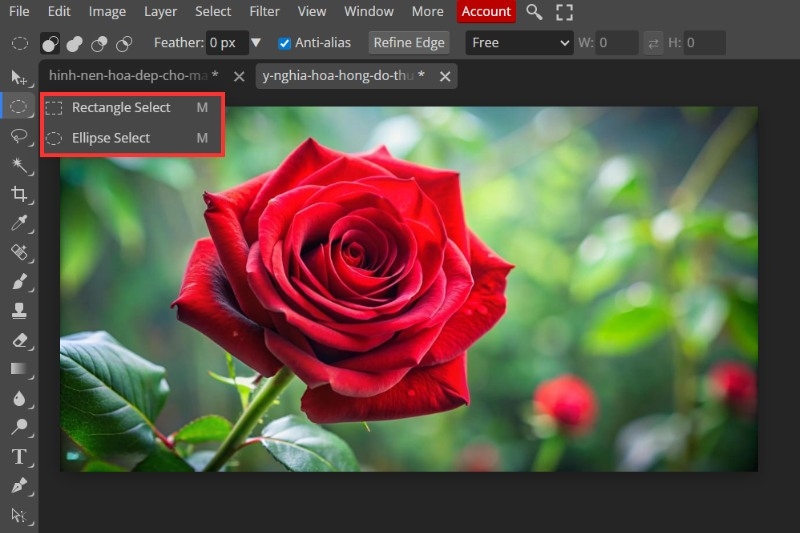Click the H height input field
Viewport: 800px width, 533px height.
click(x=704, y=43)
